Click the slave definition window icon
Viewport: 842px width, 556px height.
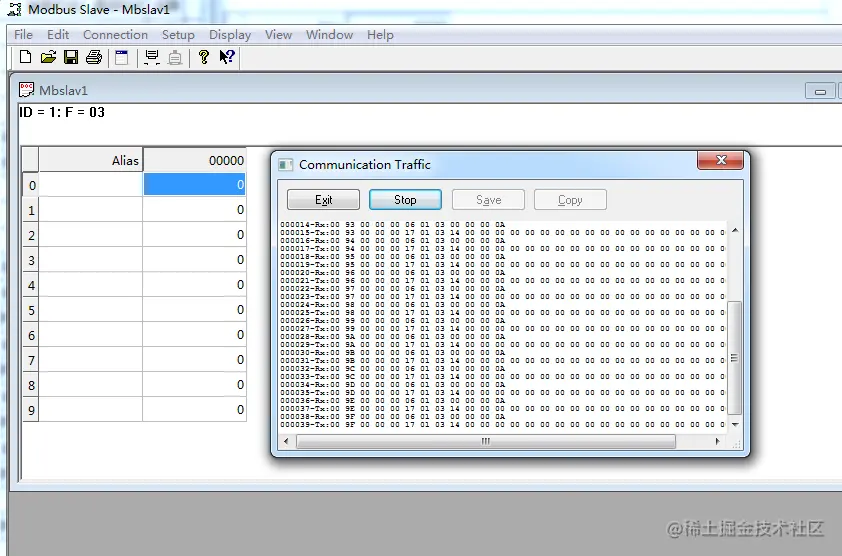[x=122, y=57]
